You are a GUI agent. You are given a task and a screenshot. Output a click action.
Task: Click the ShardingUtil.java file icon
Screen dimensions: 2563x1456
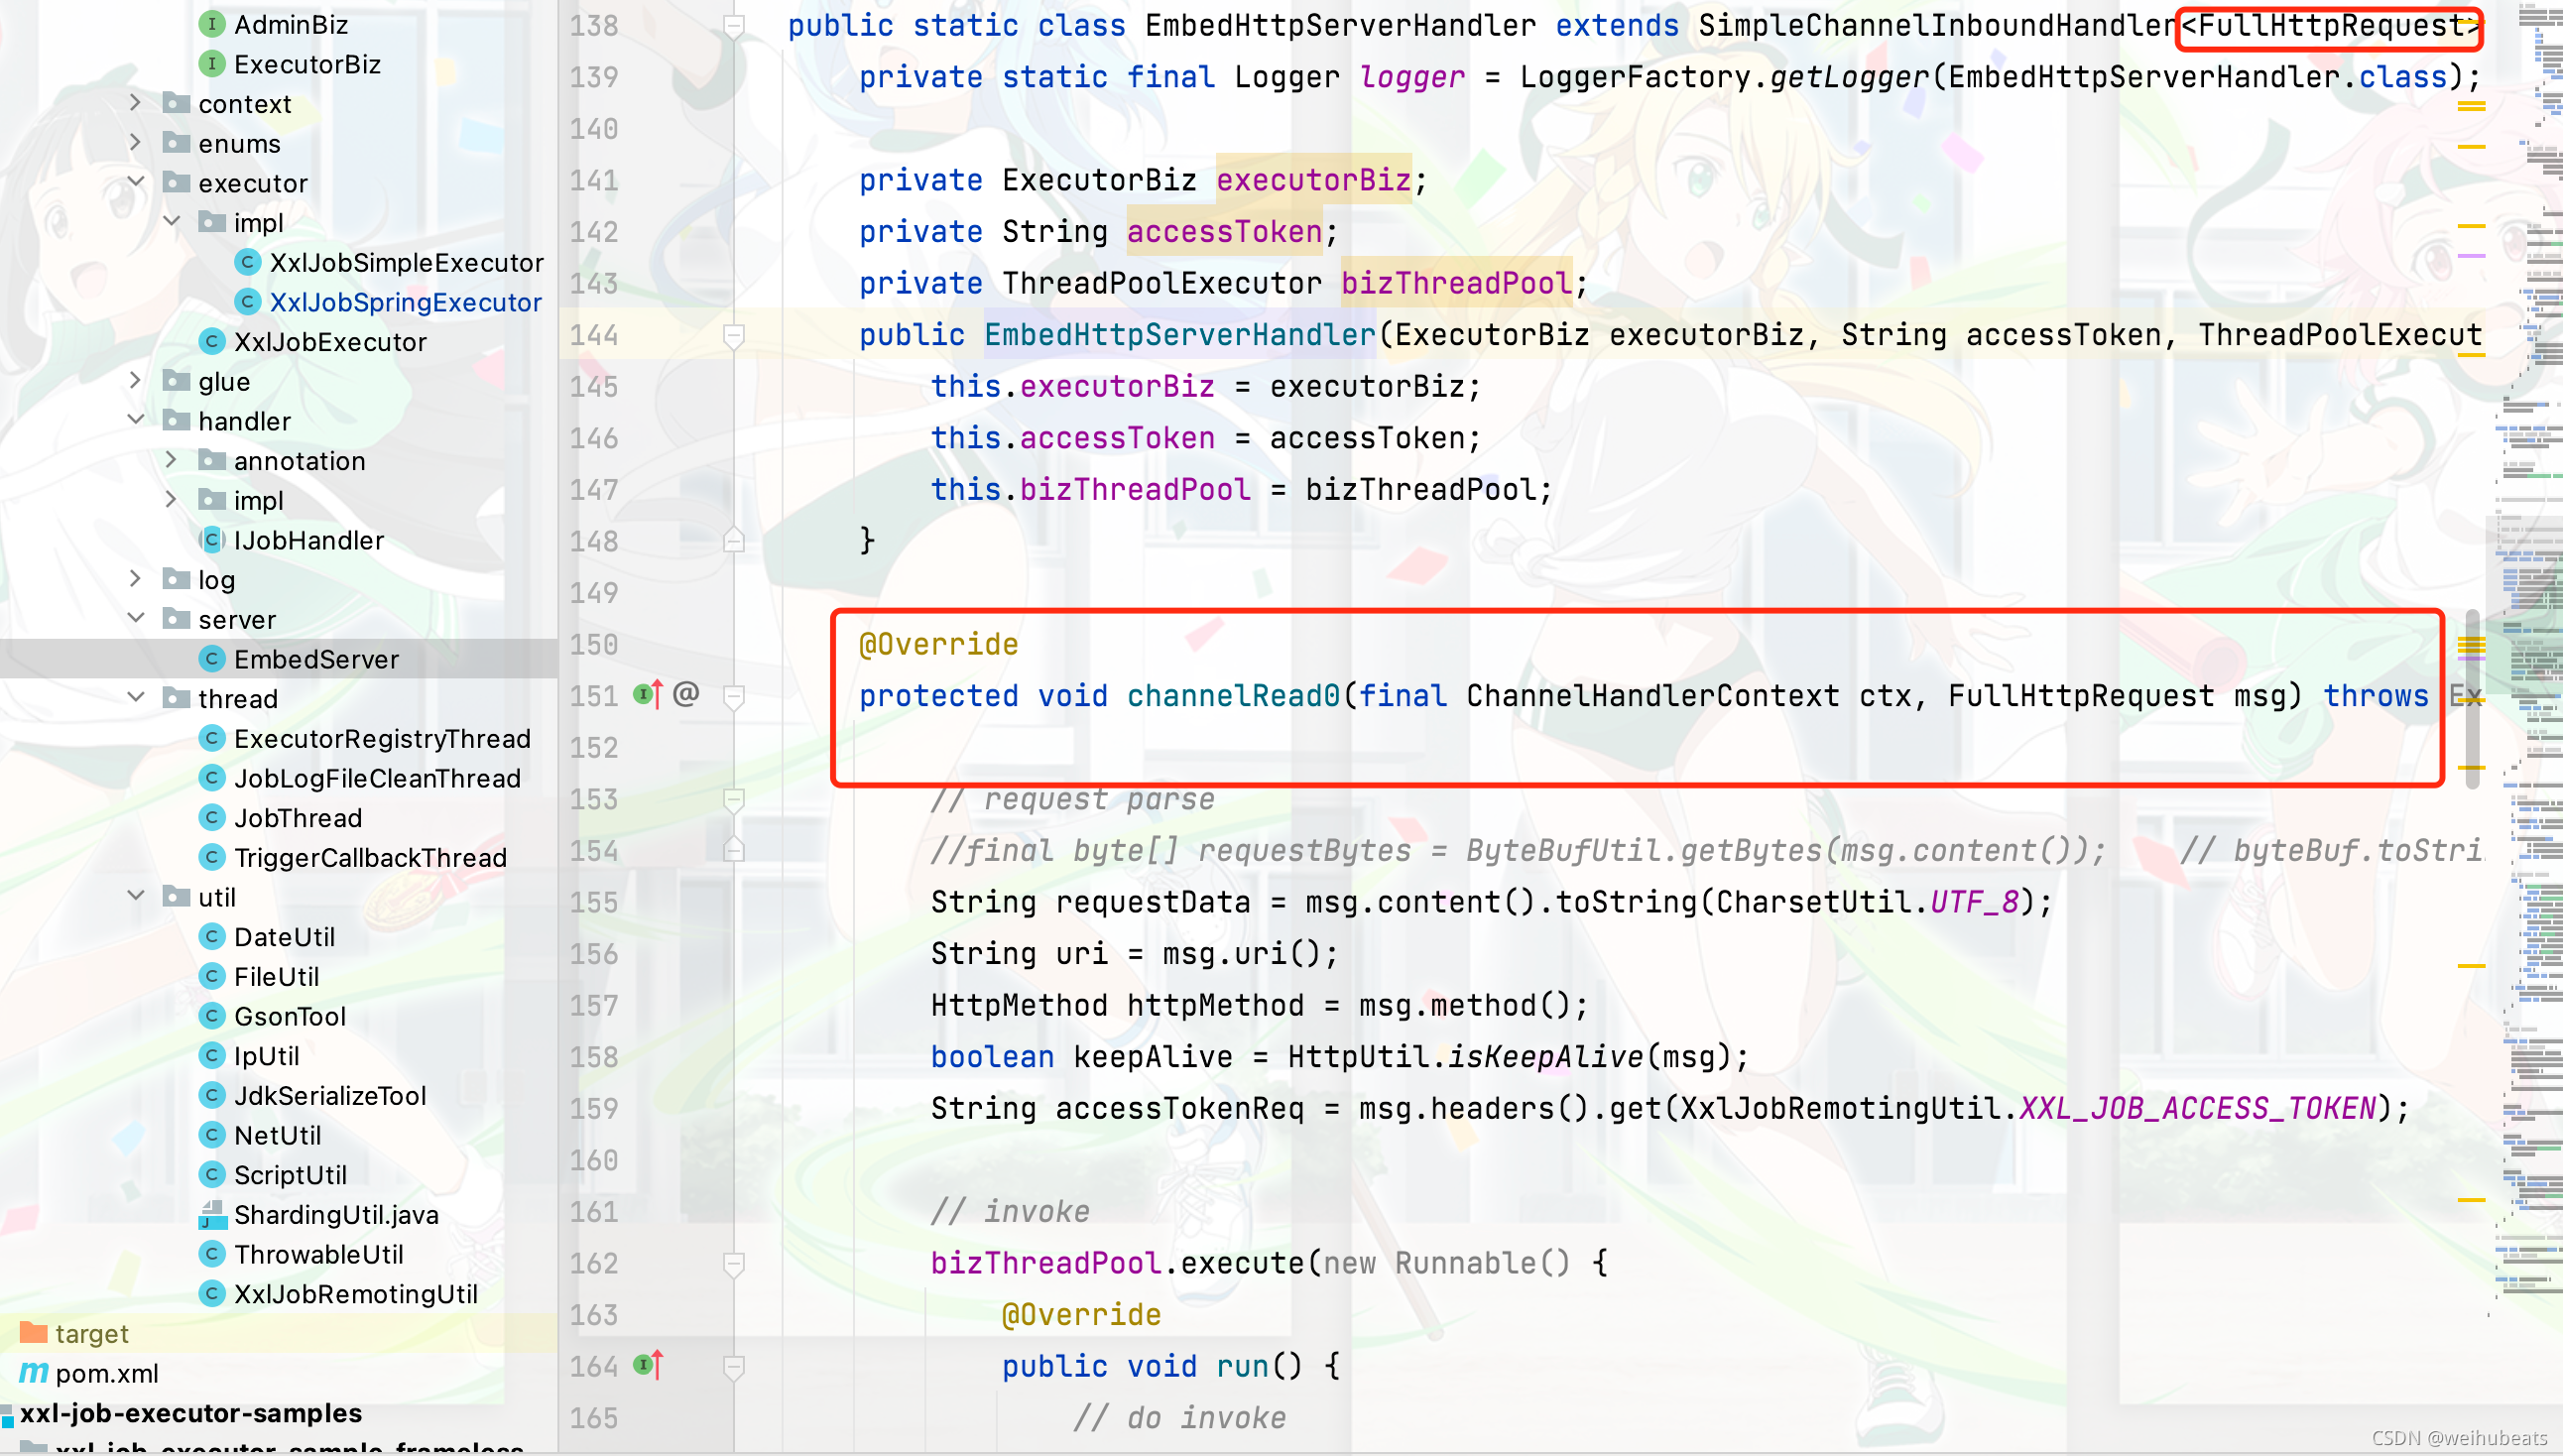(x=211, y=1214)
